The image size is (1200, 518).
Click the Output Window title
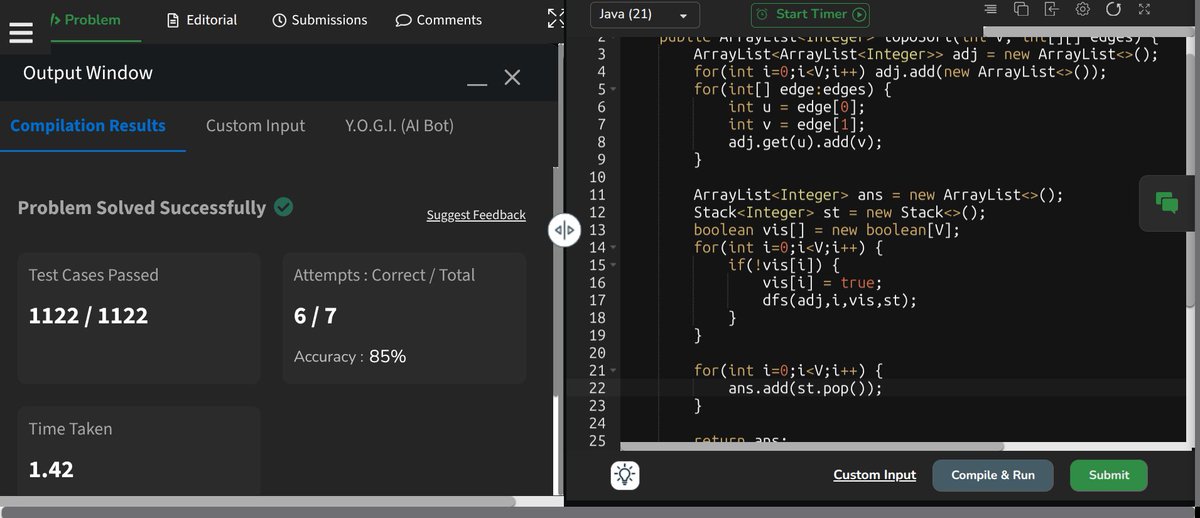click(x=88, y=73)
